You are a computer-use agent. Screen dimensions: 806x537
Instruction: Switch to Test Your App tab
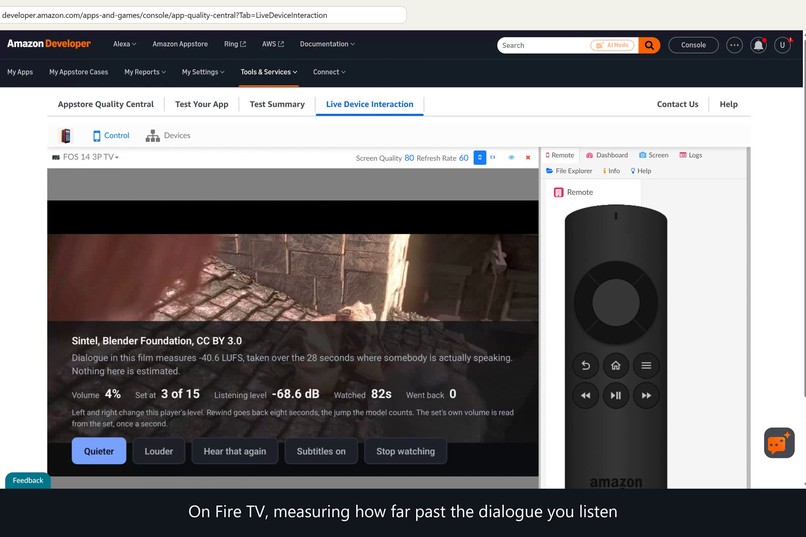point(202,104)
